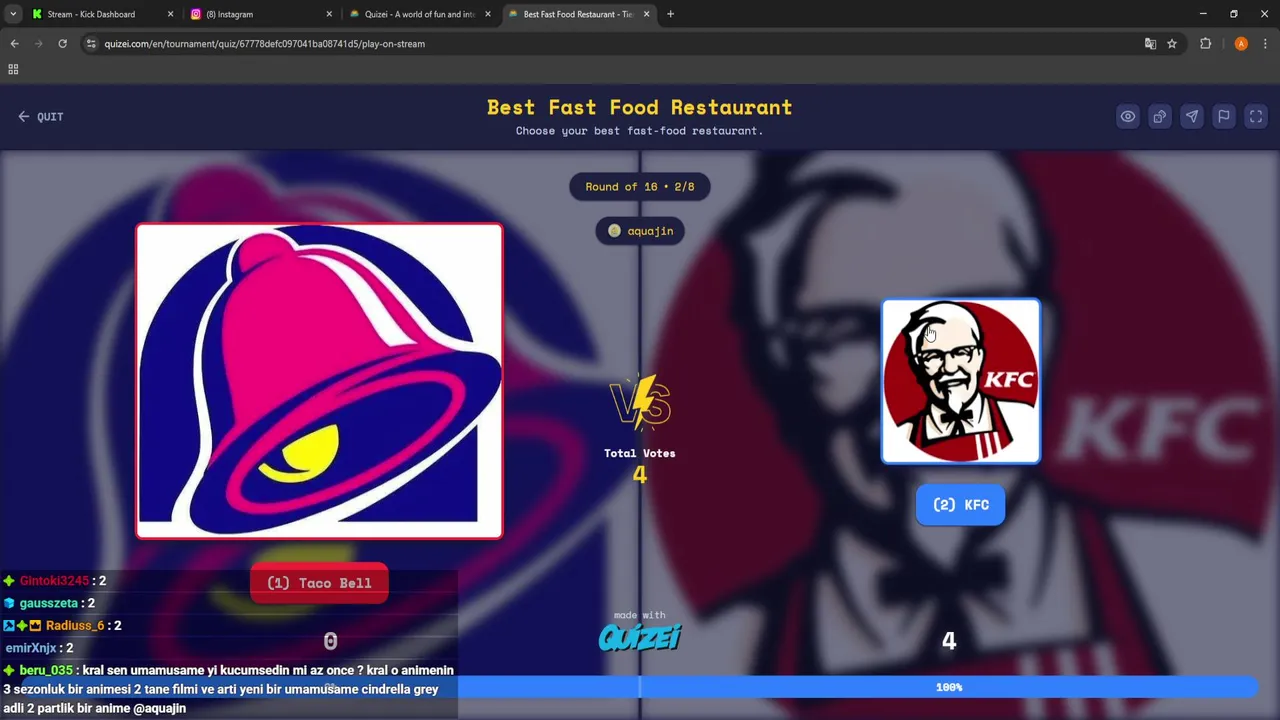This screenshot has width=1280, height=720.
Task: Open the browser extensions menu
Action: (1205, 44)
